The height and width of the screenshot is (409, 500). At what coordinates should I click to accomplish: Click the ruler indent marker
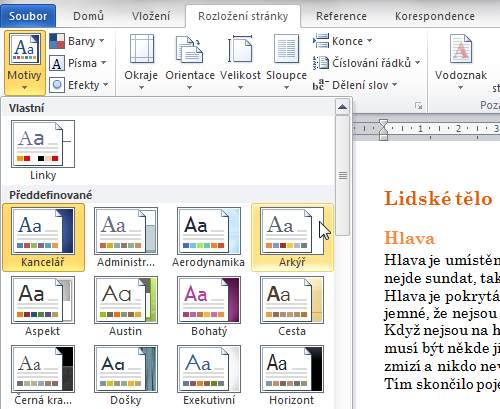384,130
